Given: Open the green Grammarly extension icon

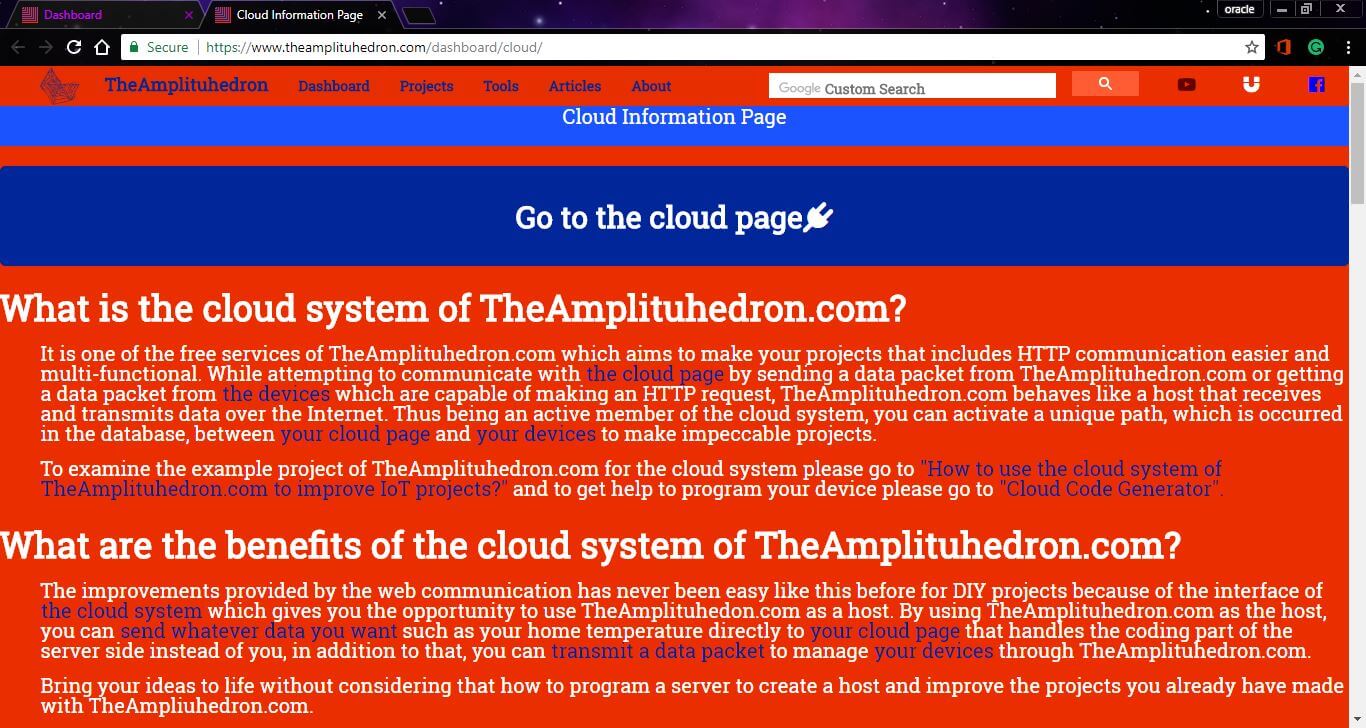Looking at the screenshot, I should point(1316,47).
